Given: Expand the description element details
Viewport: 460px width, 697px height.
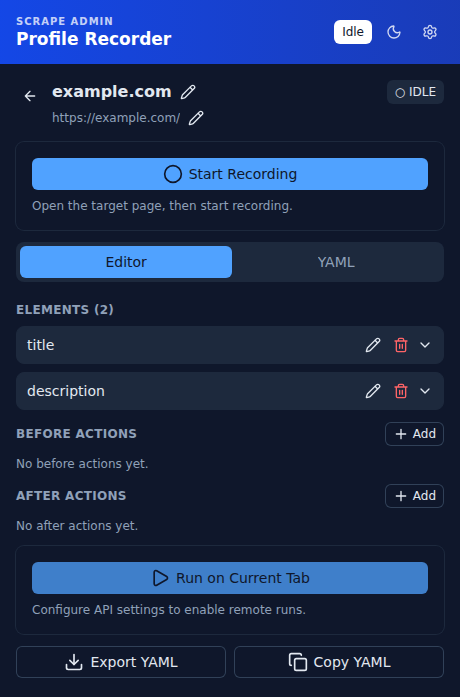Looking at the screenshot, I should click(x=425, y=391).
